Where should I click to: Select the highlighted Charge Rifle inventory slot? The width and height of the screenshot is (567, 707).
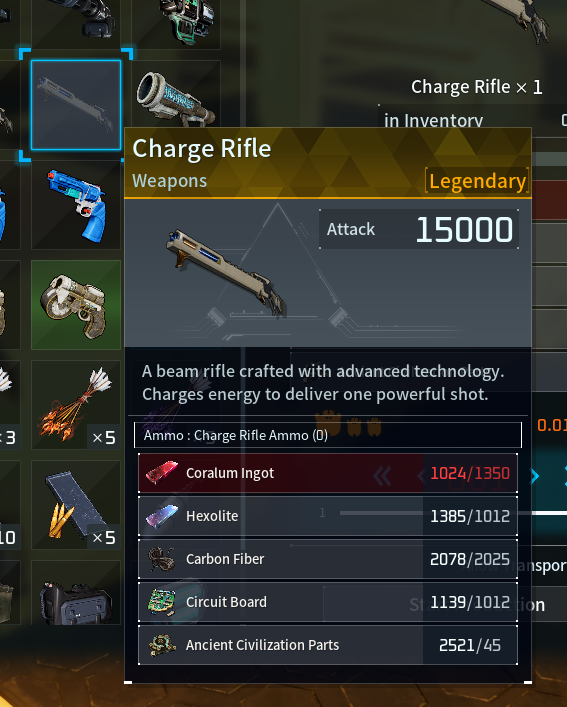(x=76, y=105)
